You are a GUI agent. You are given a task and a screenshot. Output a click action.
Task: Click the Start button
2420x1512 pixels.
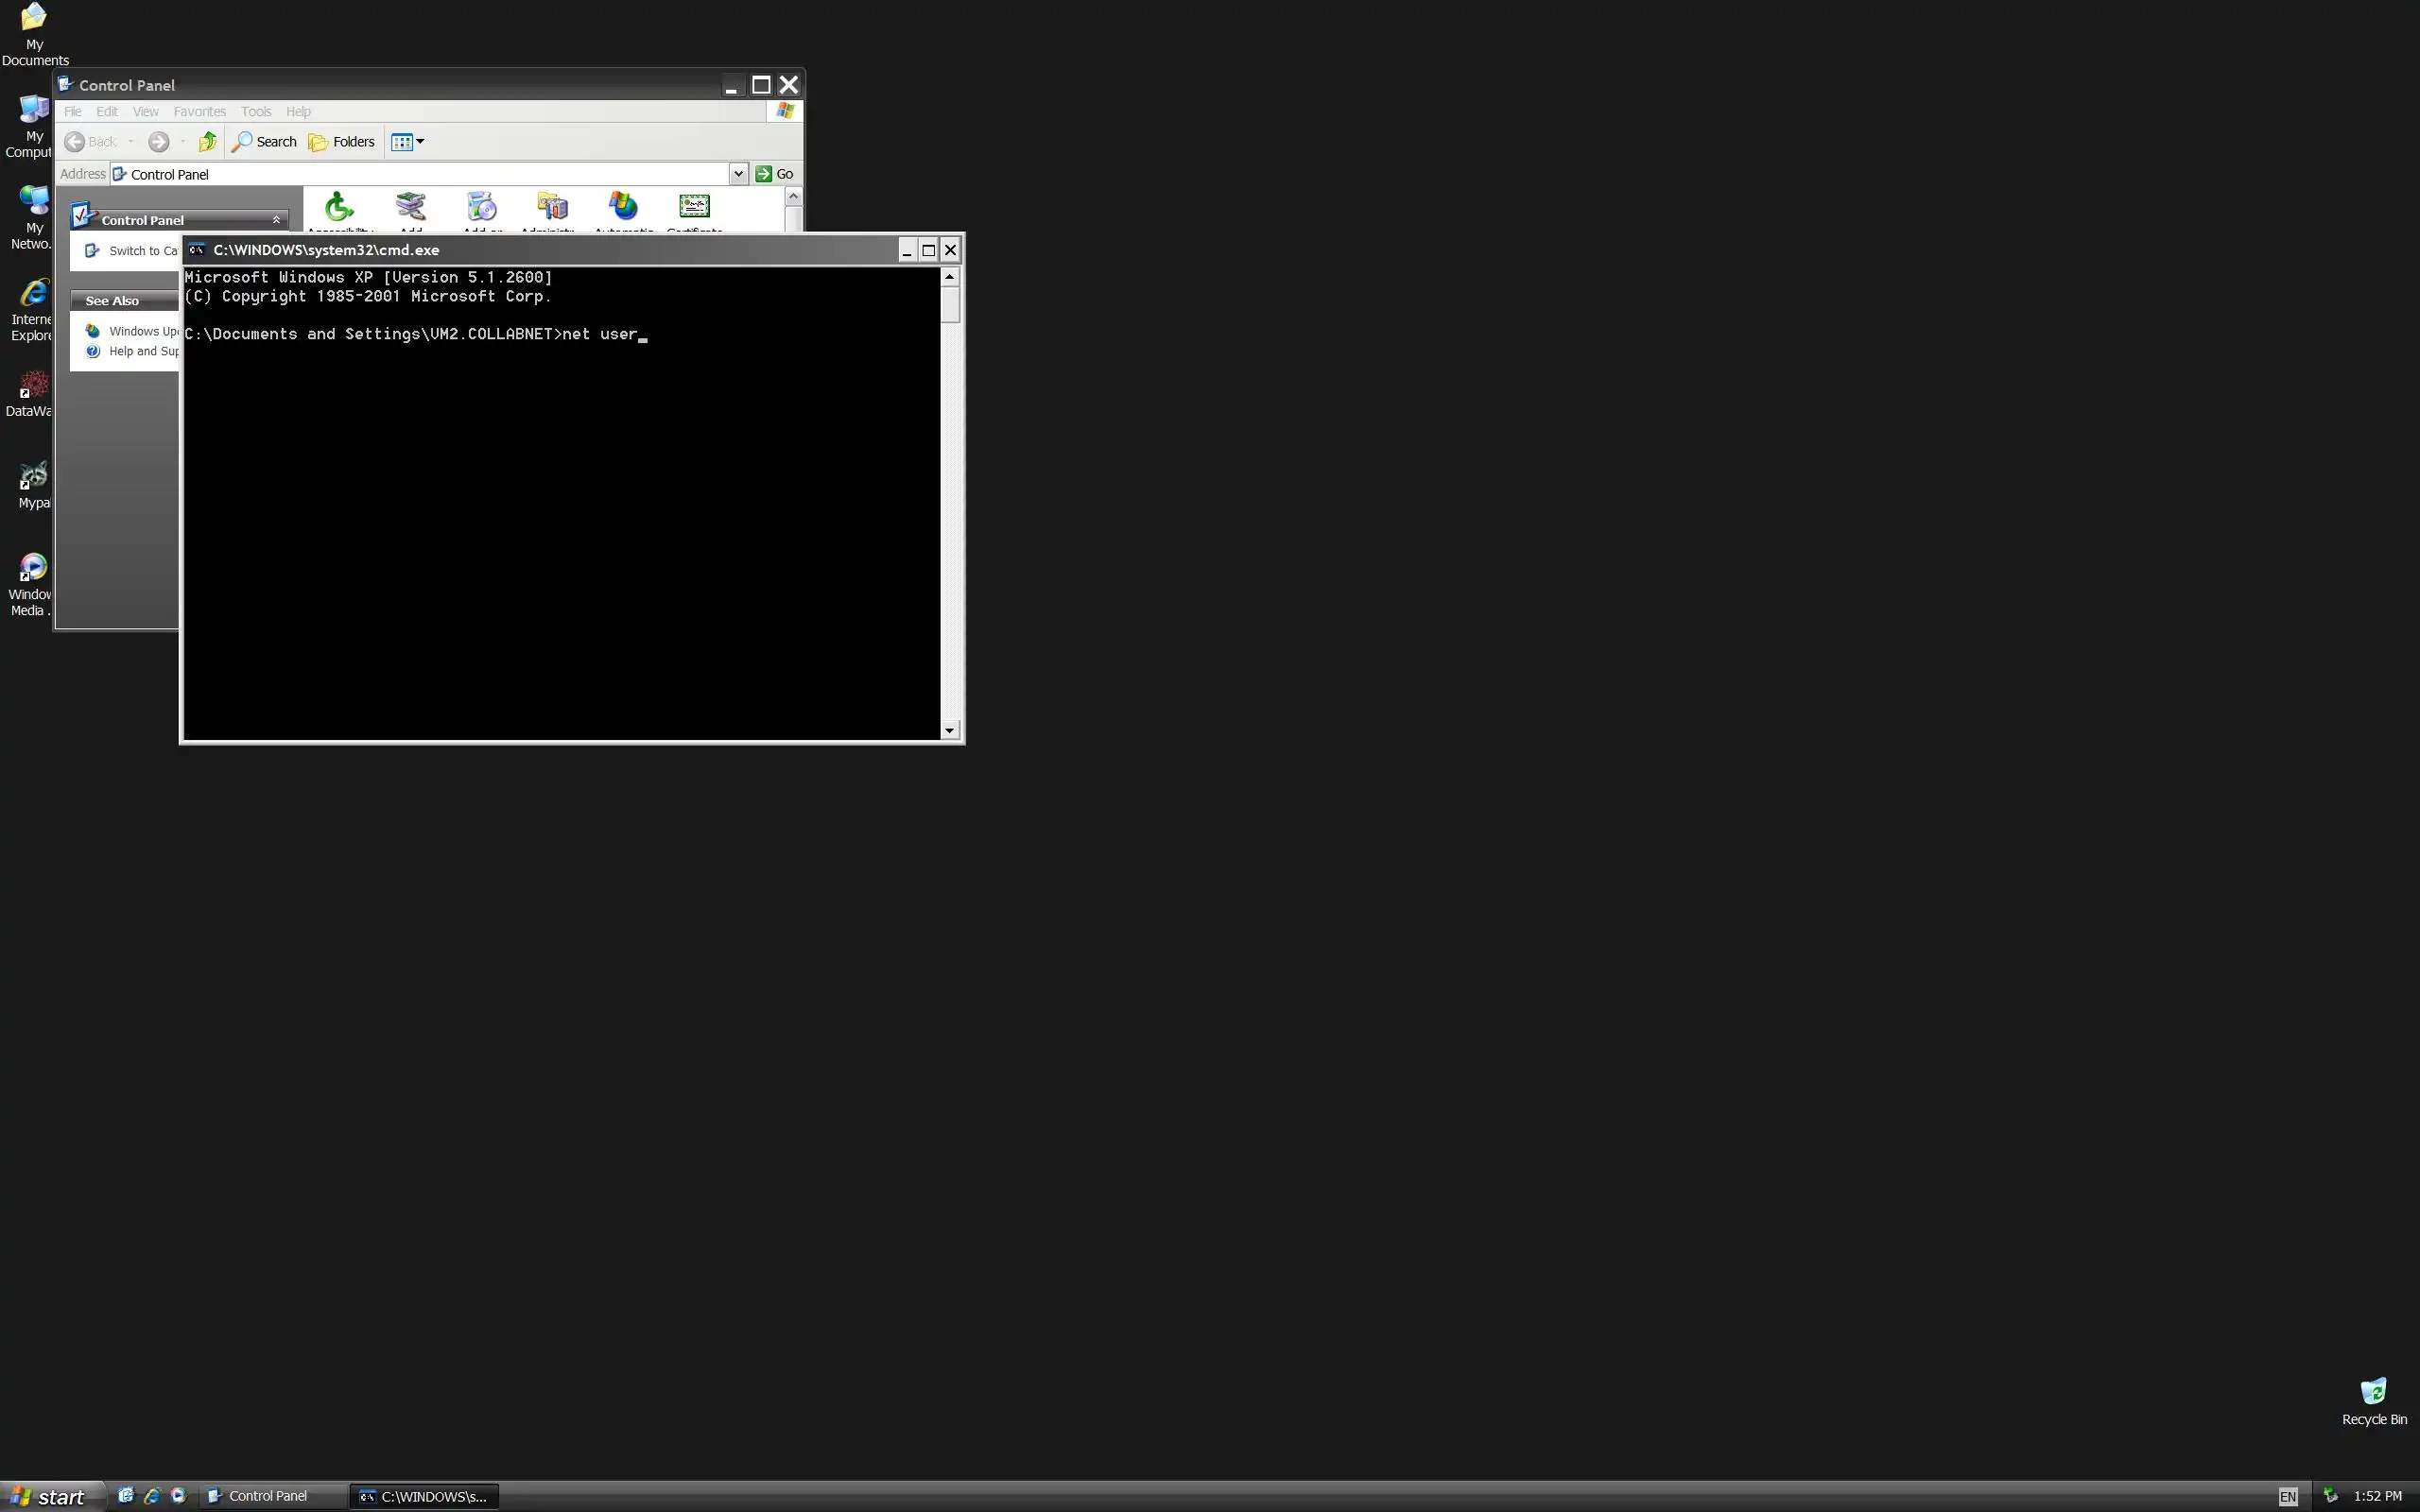[50, 1496]
